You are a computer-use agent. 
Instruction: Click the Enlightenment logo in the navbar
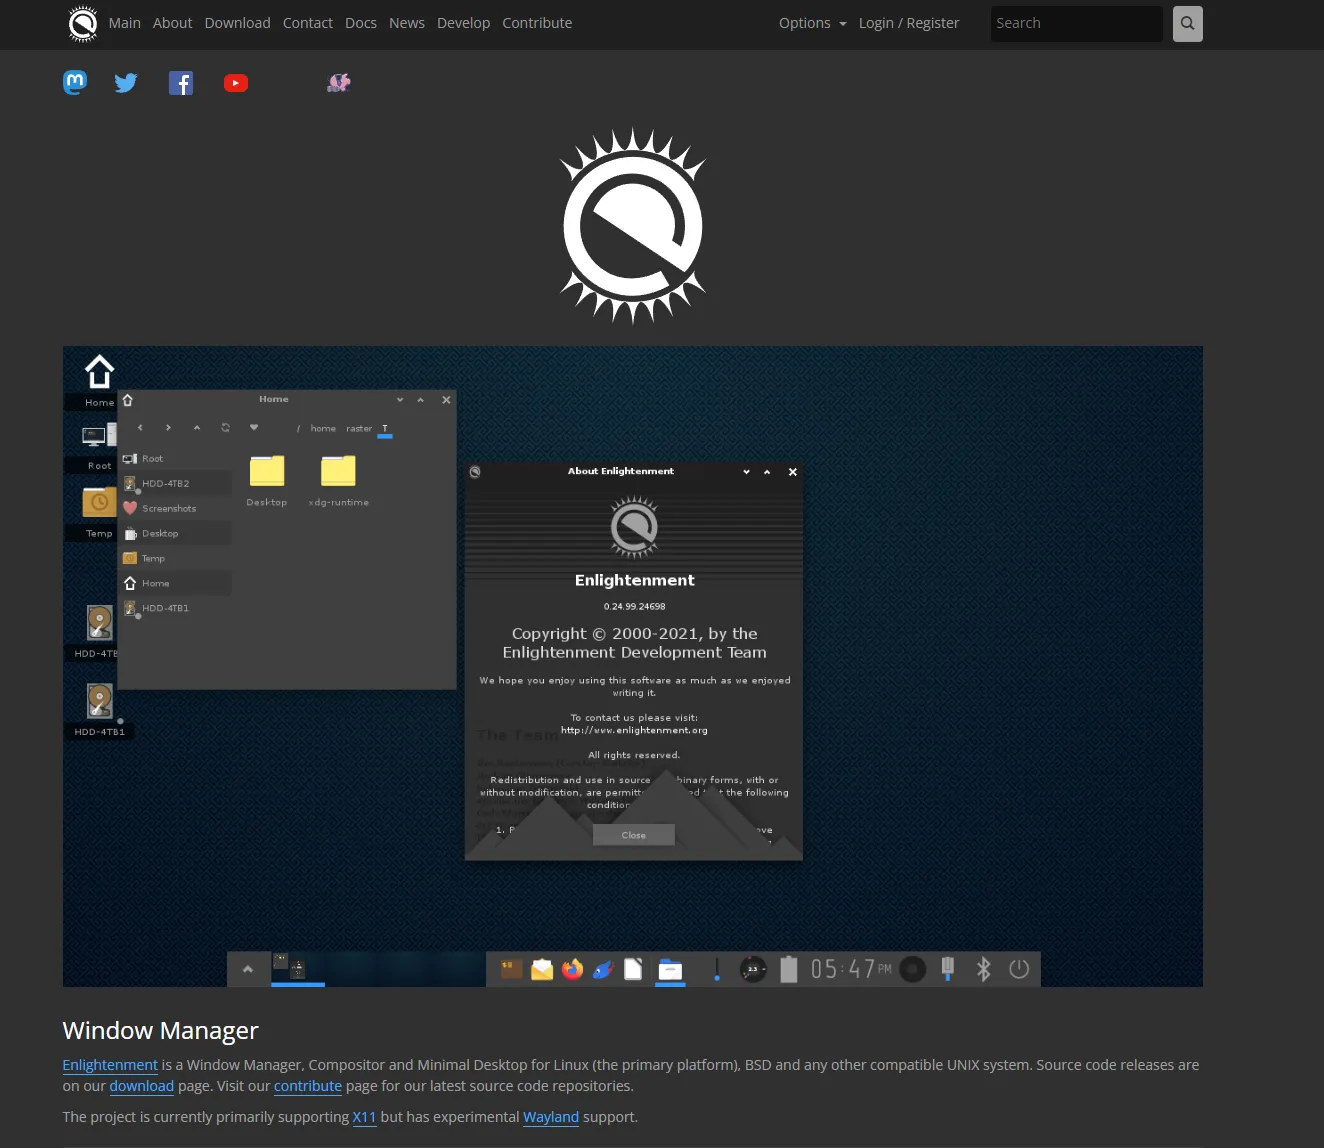(83, 23)
